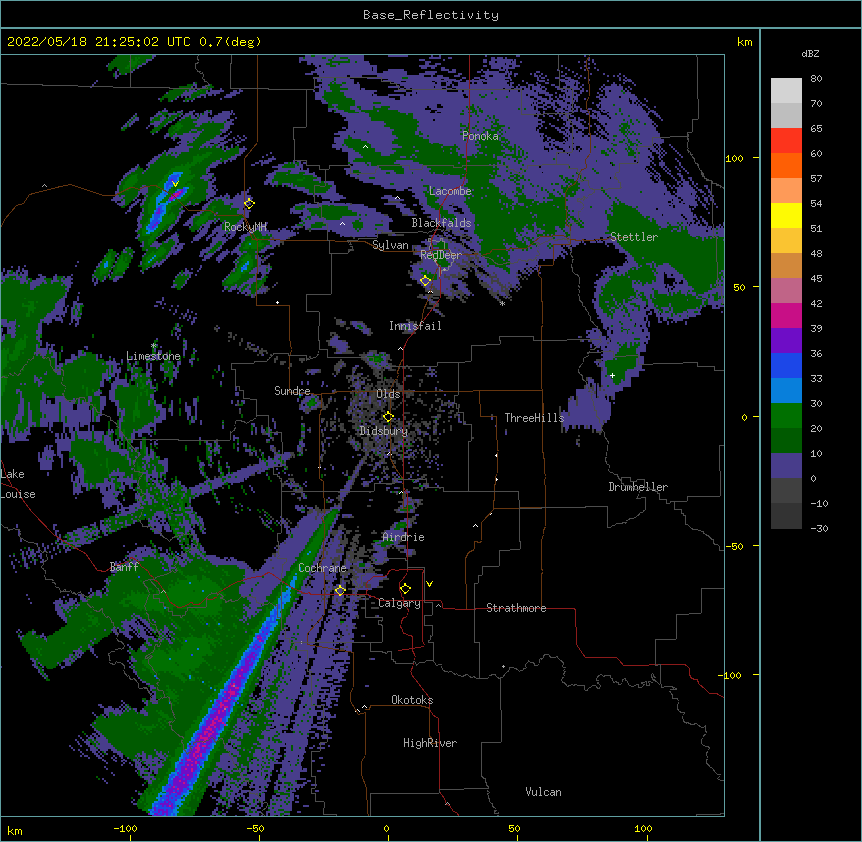This screenshot has height=842, width=862.
Task: Select the HighRiver label
Action: 430,743
